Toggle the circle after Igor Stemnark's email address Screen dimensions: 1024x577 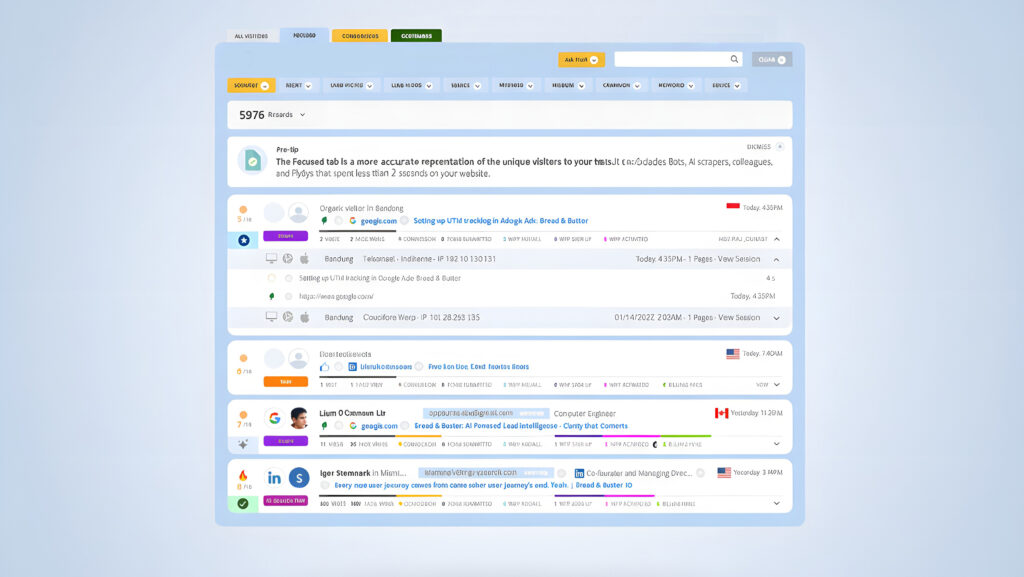coord(562,473)
